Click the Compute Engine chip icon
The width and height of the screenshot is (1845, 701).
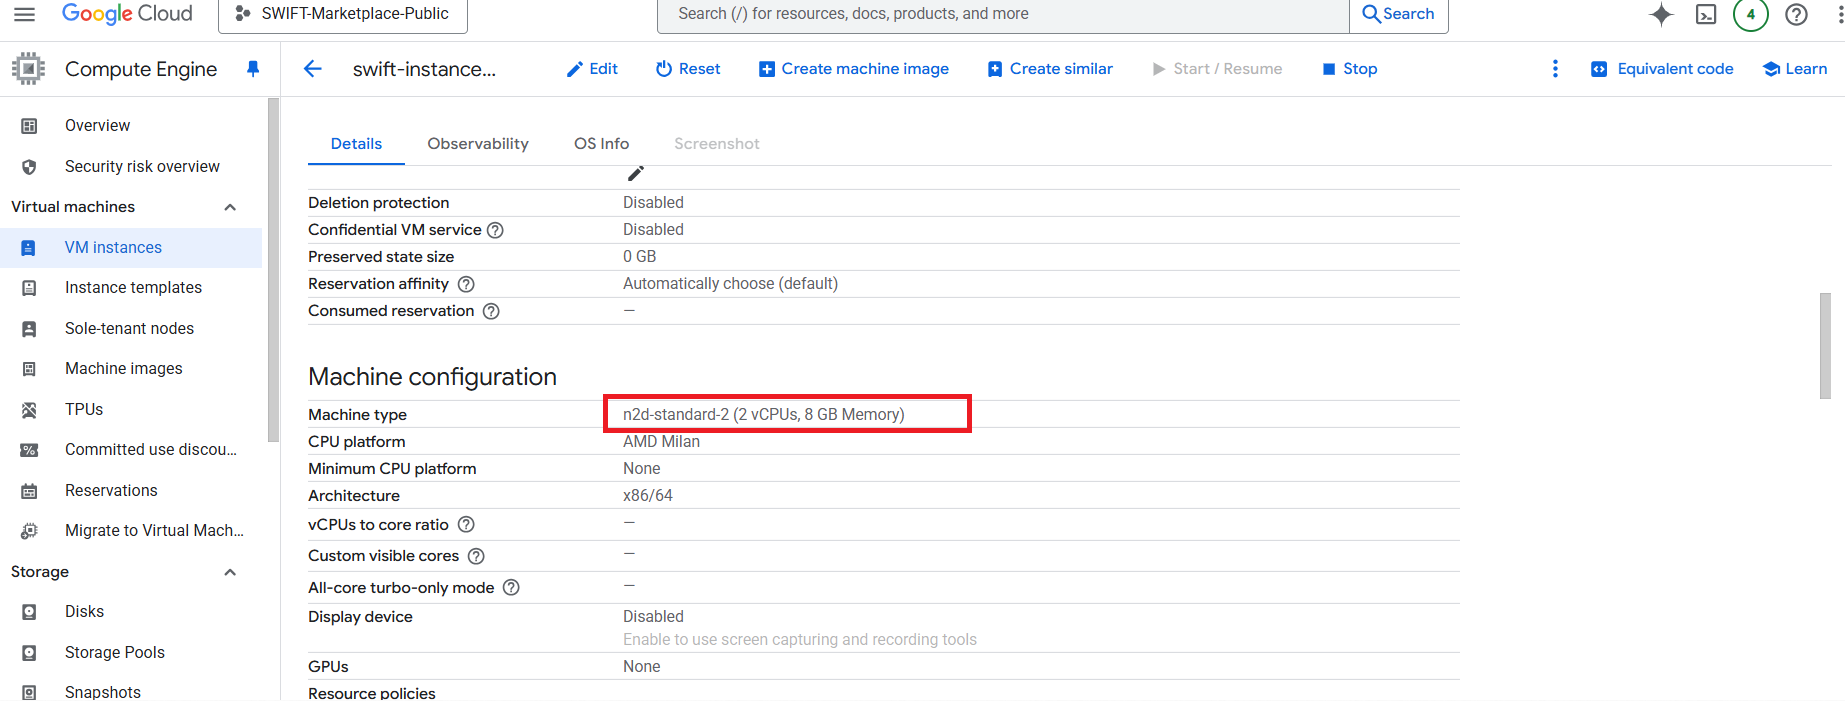(28, 69)
